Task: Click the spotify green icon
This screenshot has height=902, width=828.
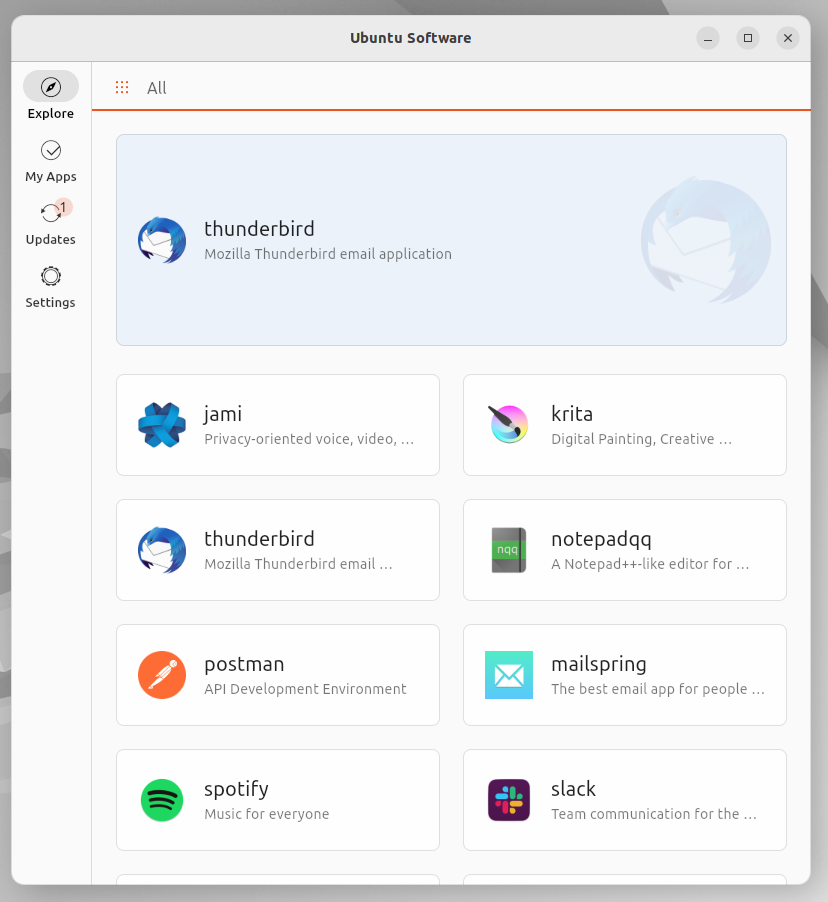Action: pyautogui.click(x=162, y=800)
